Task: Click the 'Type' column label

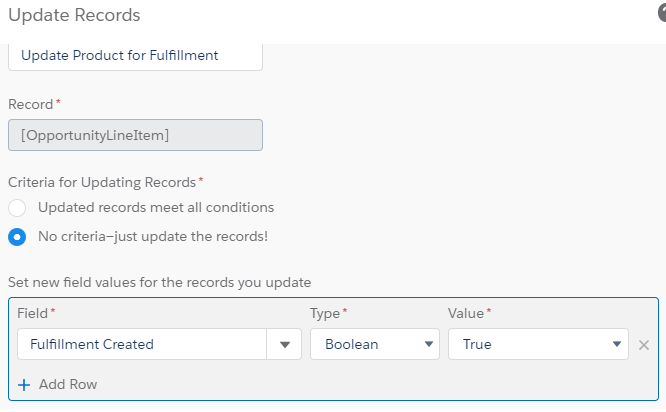Action: click(x=325, y=313)
